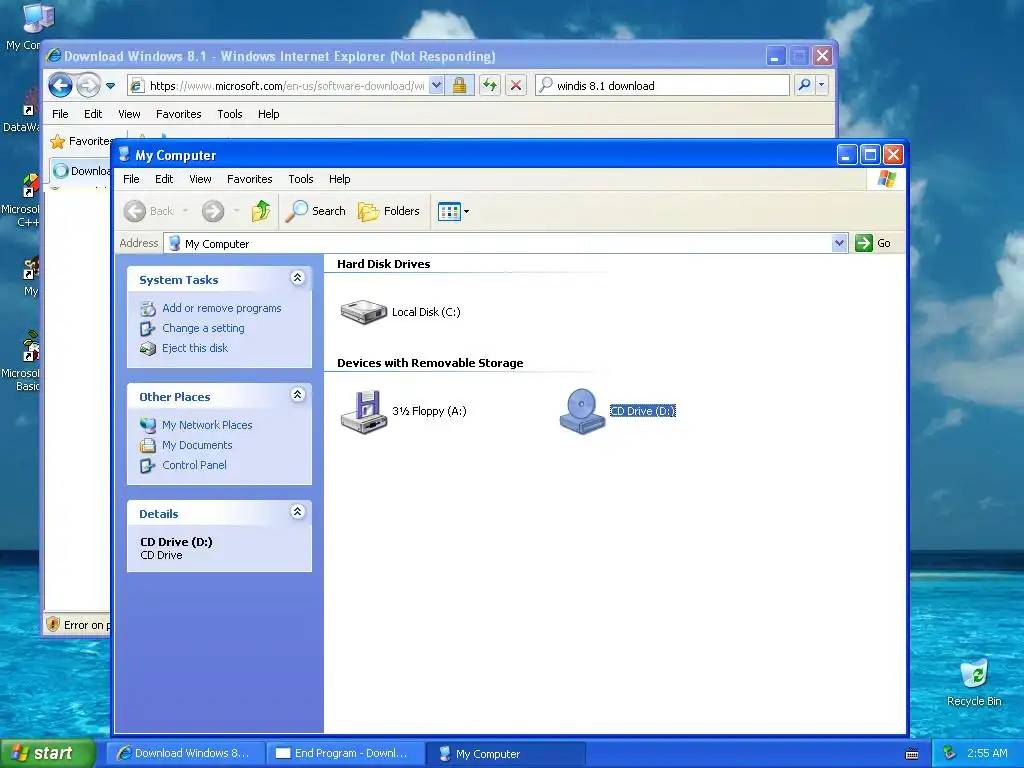Click the Internet Explorer URL address field
Image resolution: width=1024 pixels, height=768 pixels.
287,86
